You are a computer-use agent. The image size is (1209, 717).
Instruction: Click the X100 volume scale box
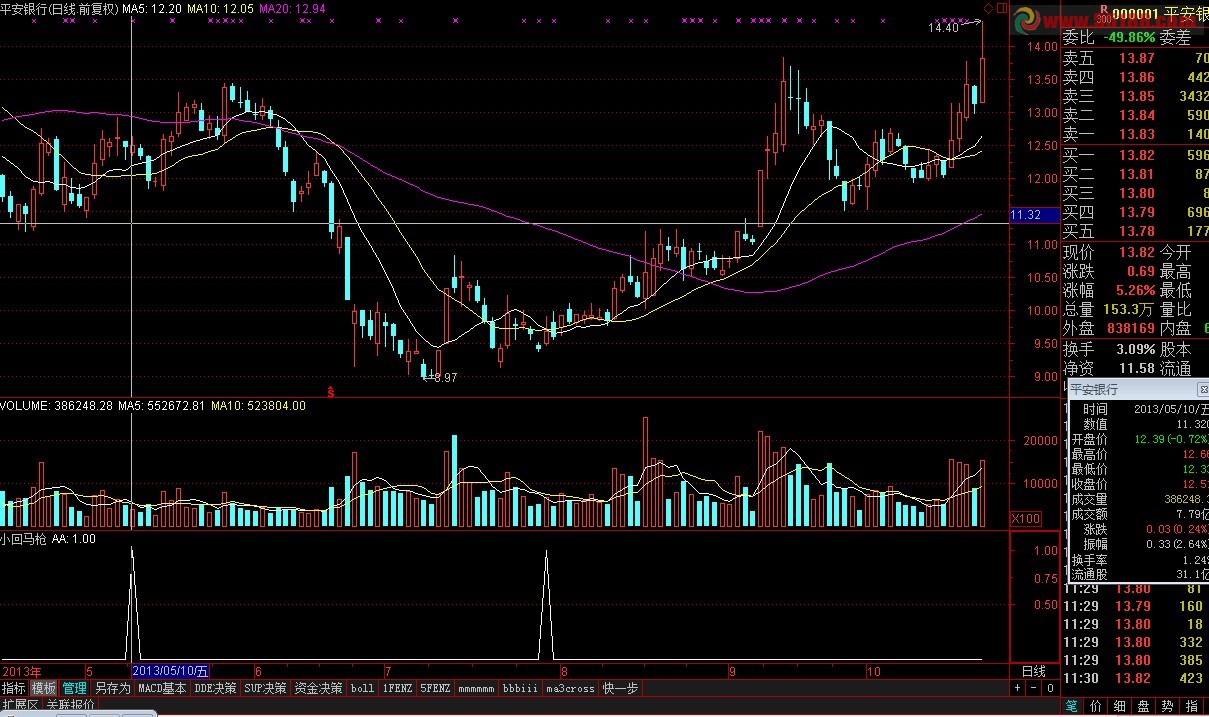click(x=1026, y=519)
